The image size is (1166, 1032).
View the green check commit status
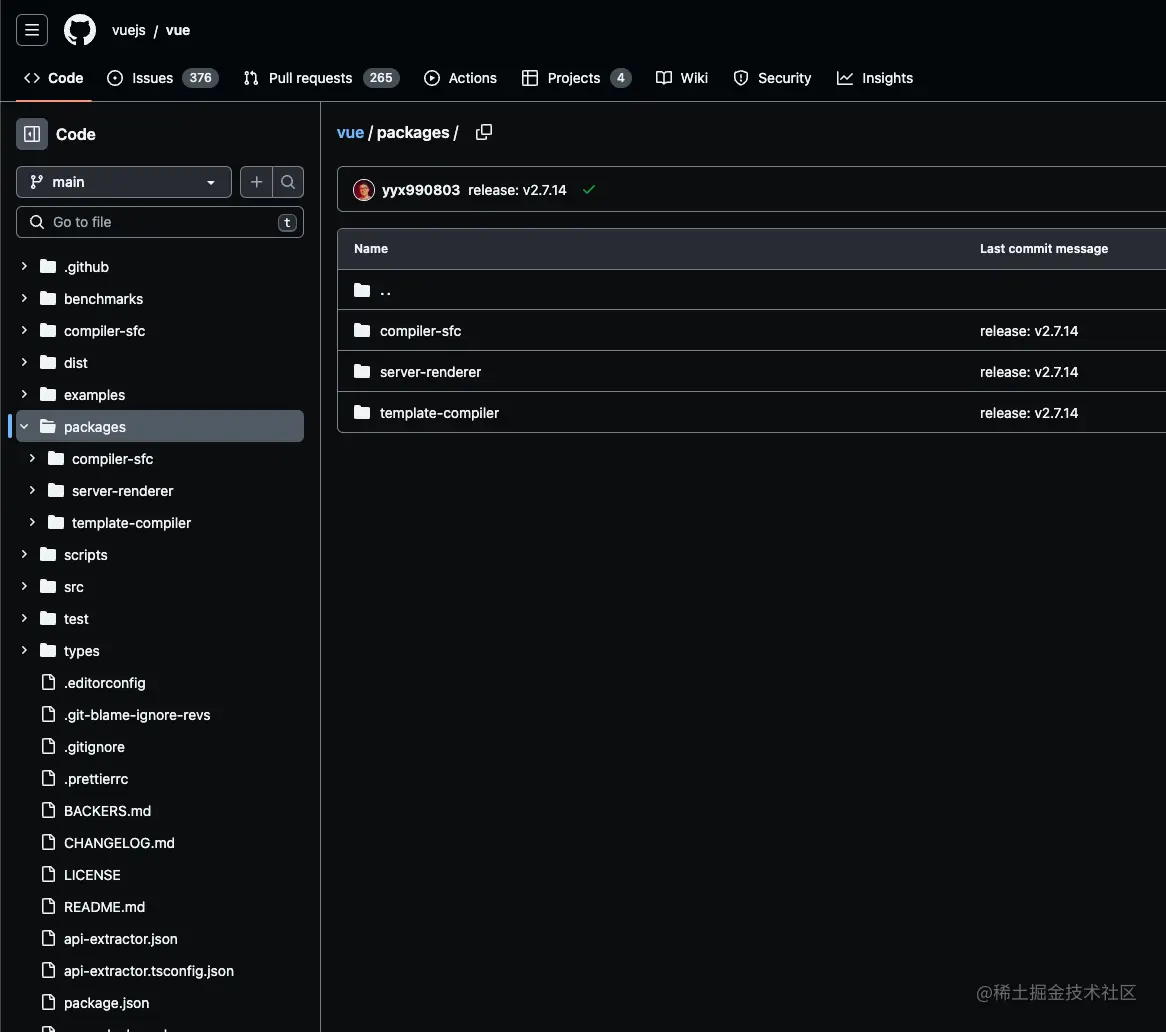(589, 190)
